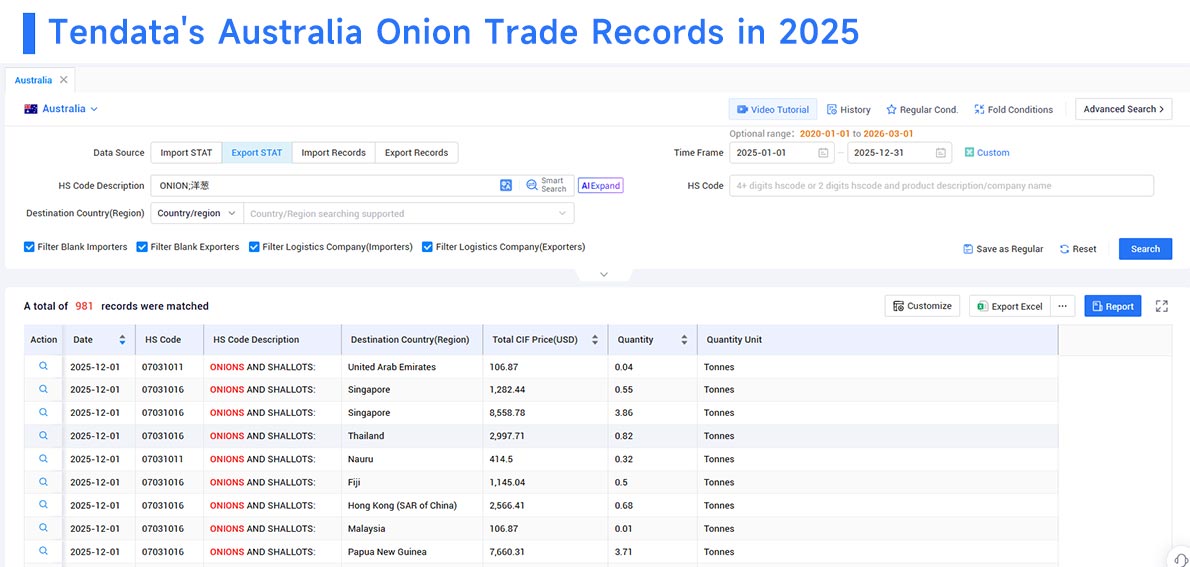This screenshot has height=567, width=1190.
Task: Open Customize columns
Action: coord(922,306)
